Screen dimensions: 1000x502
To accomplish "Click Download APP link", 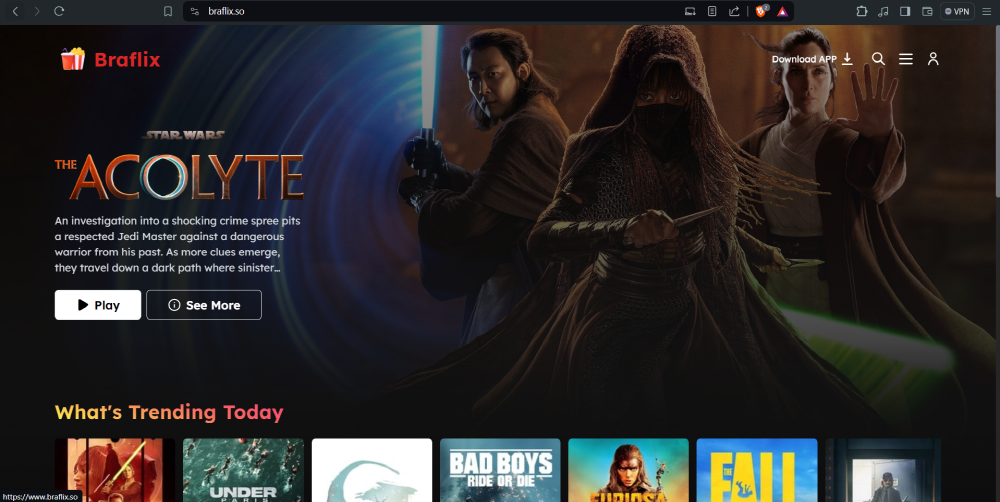I will coord(811,59).
